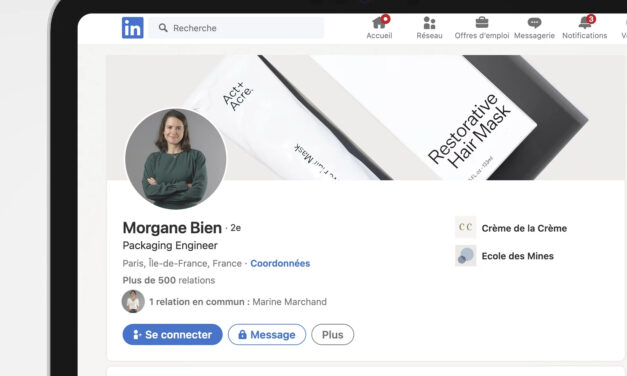Click the name Morgane Bien
This screenshot has width=627, height=376.
[172, 228]
